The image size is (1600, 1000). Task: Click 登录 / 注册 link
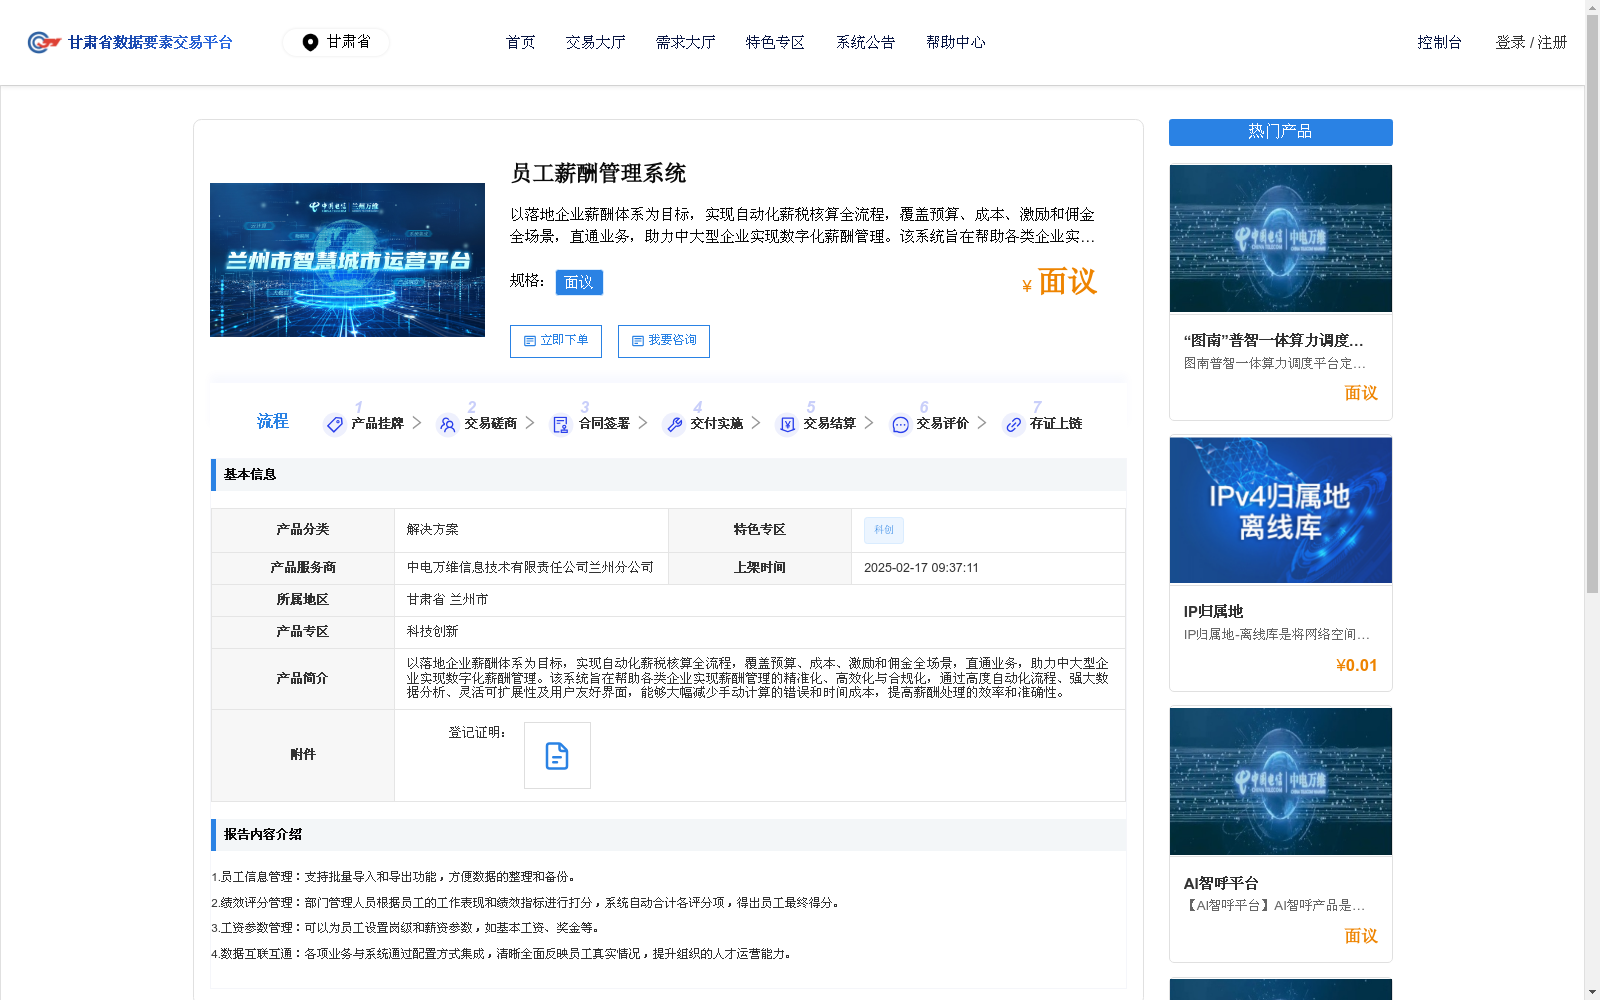[1531, 42]
